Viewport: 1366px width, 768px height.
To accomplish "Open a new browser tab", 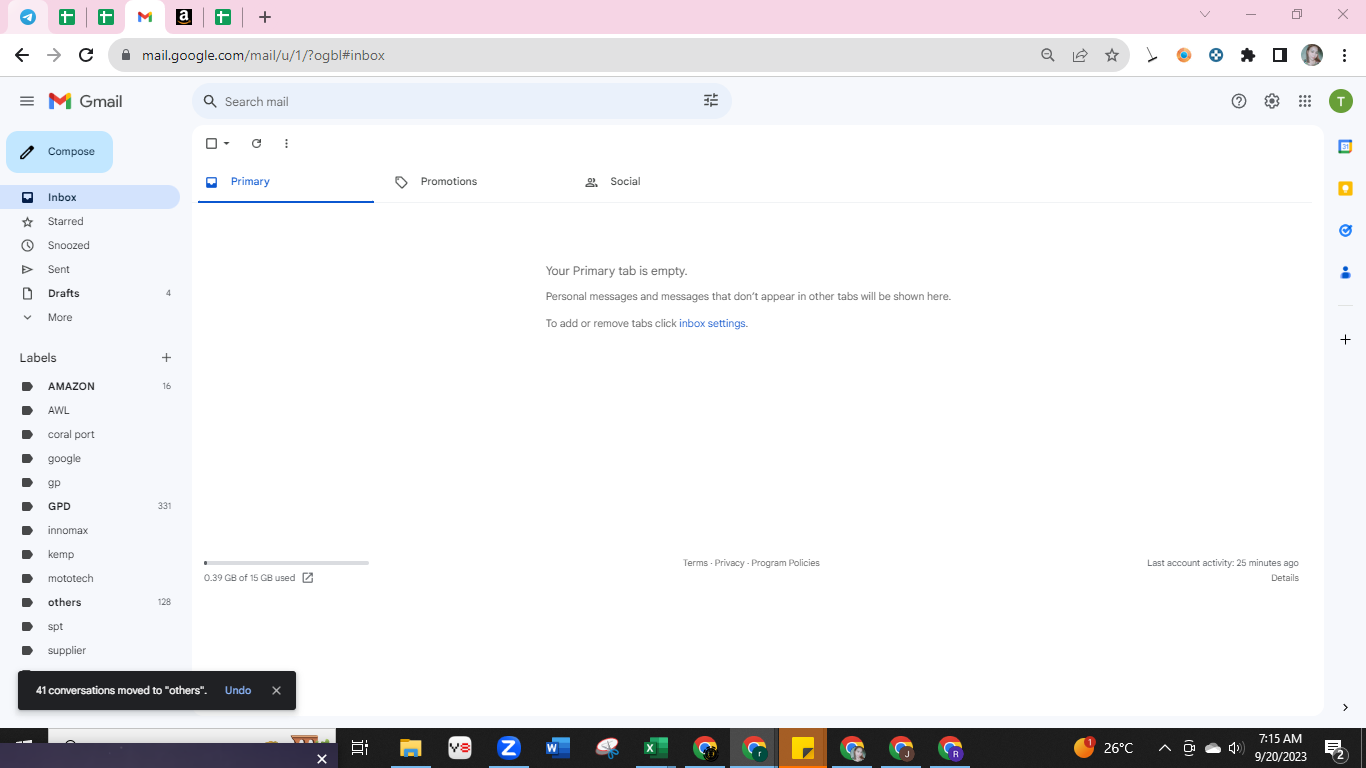I will click(x=265, y=17).
